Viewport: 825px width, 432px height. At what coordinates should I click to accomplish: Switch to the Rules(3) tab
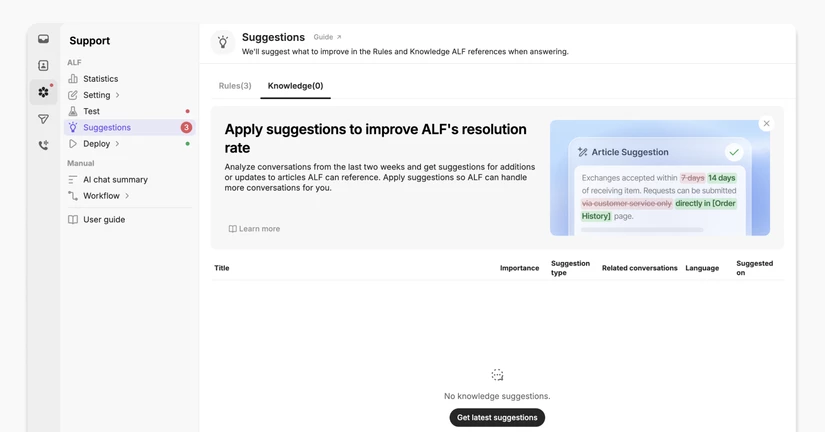pos(235,86)
